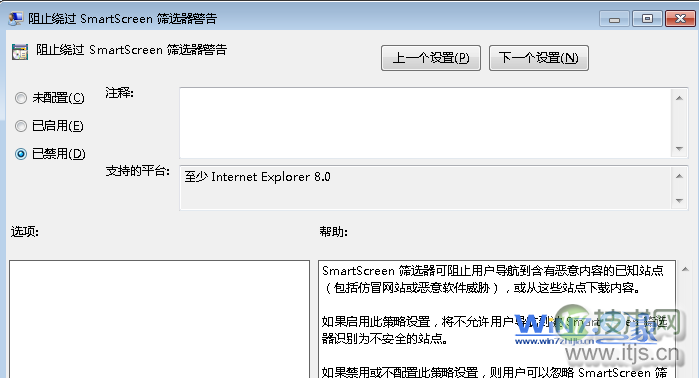Click the empty 选项 options pane
This screenshot has width=699, height=378.
159,319
